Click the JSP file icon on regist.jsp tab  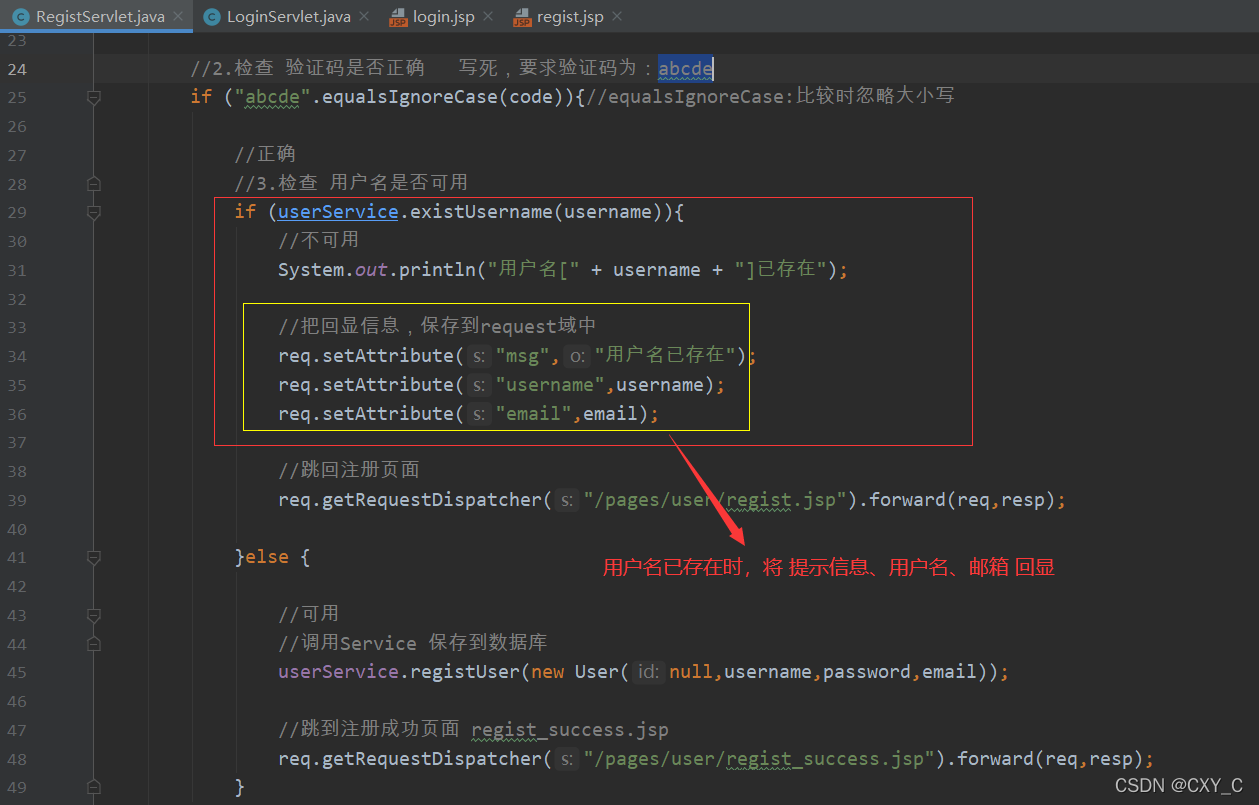521,17
